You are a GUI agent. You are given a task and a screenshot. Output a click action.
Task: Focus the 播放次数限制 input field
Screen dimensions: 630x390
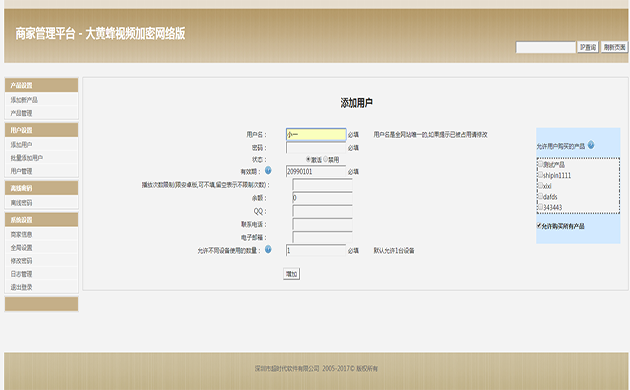[x=322, y=185]
